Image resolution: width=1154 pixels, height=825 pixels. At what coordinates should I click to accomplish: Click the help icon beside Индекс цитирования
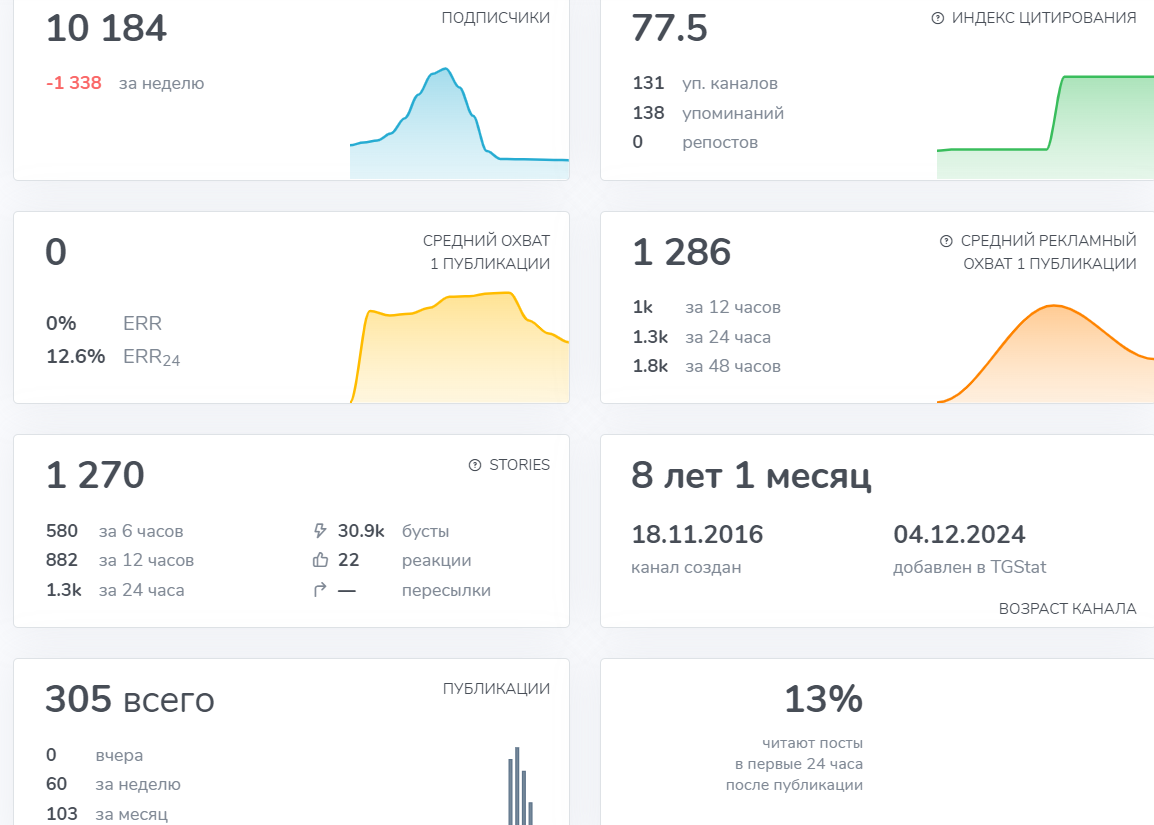click(x=938, y=18)
